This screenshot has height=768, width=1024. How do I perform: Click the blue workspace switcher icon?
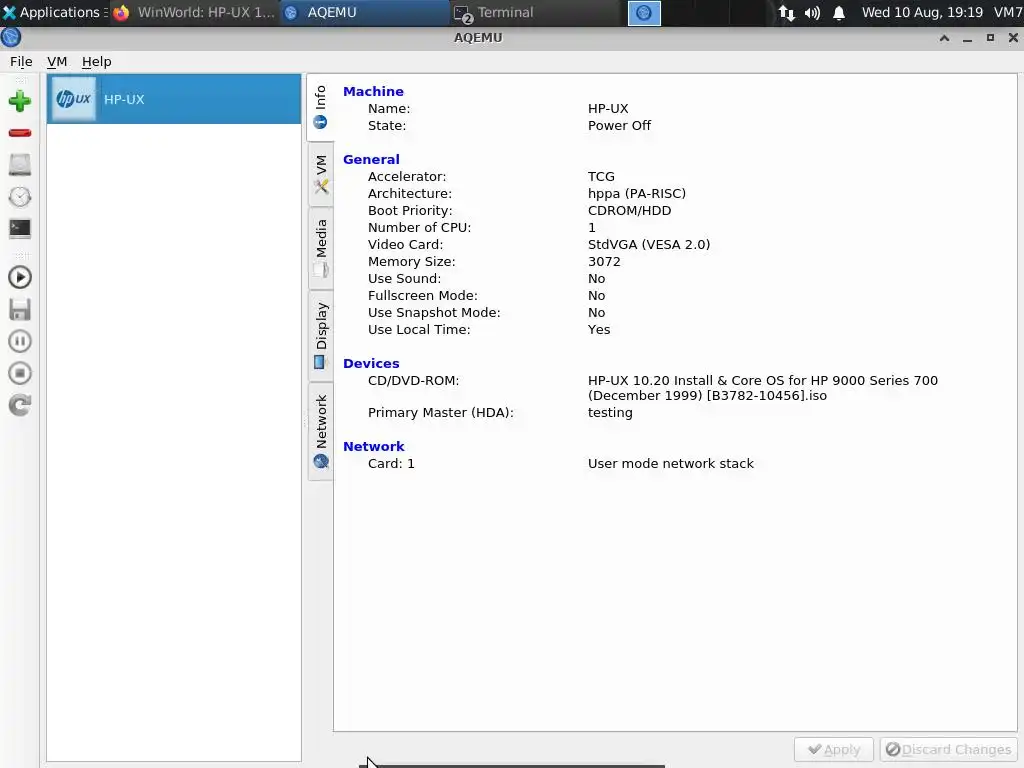pos(644,13)
